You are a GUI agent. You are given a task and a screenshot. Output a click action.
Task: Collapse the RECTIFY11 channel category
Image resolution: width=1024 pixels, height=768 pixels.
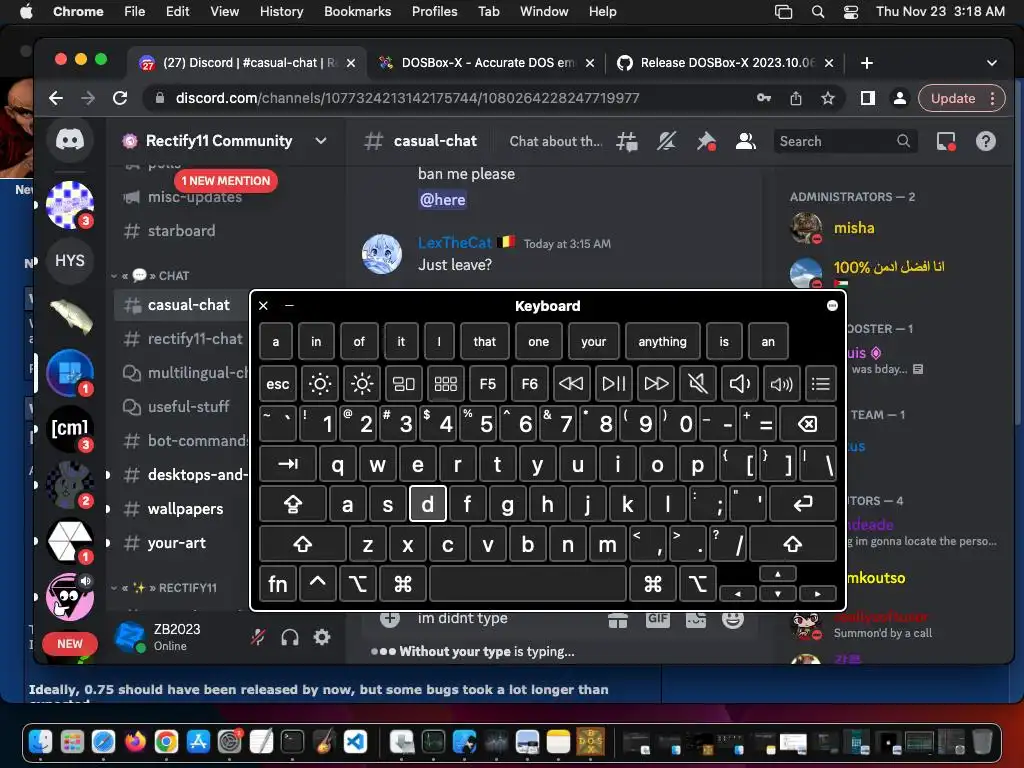(x=165, y=588)
